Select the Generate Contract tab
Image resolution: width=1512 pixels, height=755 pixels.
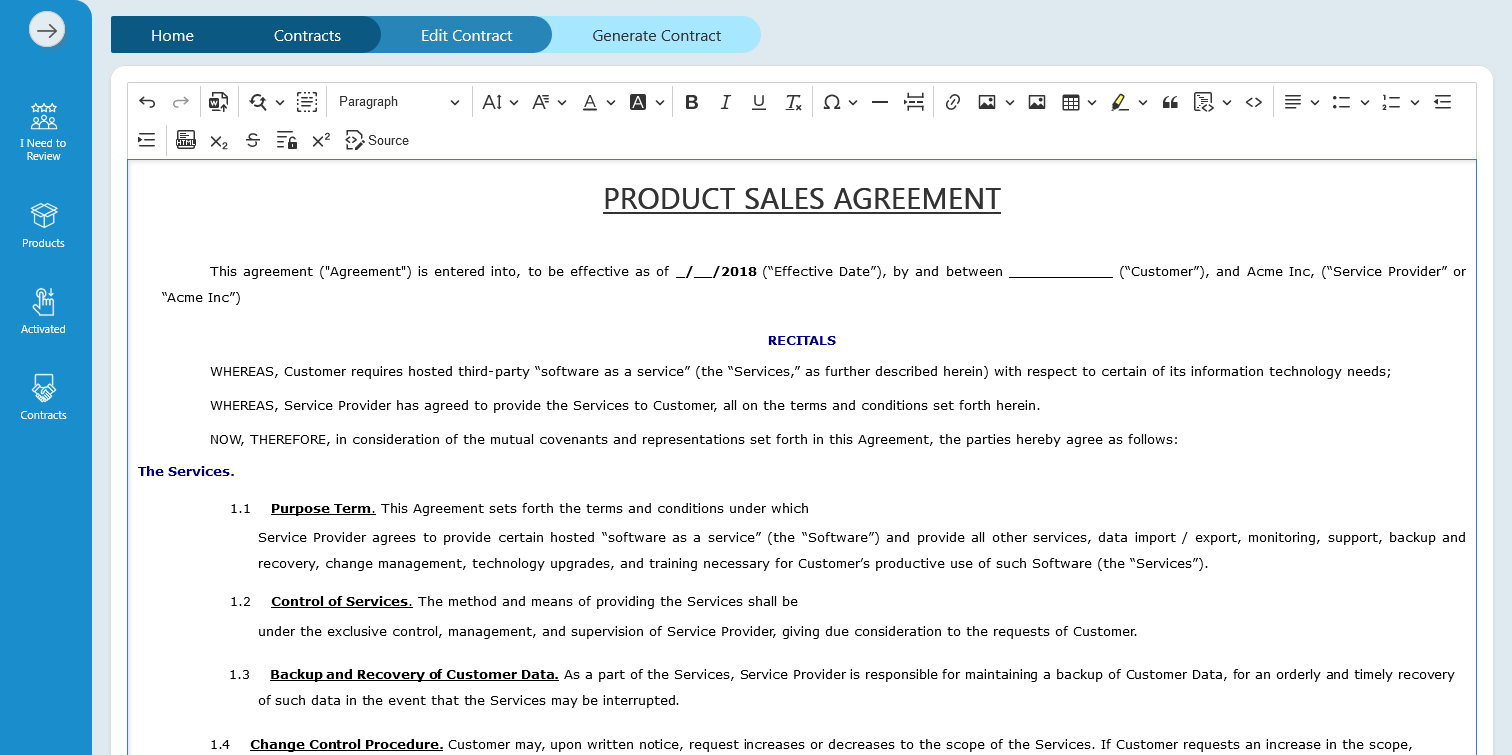[x=656, y=35]
